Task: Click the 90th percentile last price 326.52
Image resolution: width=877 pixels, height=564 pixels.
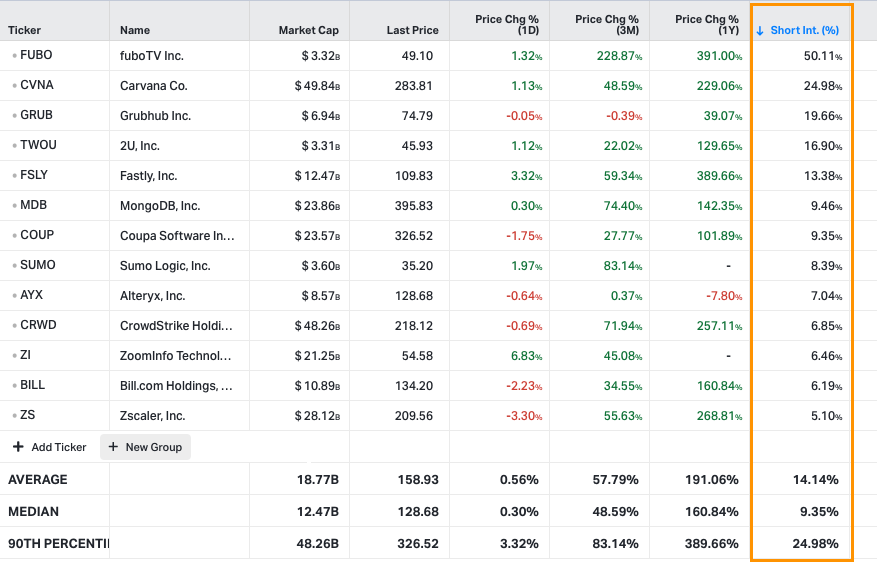Action: click(418, 543)
